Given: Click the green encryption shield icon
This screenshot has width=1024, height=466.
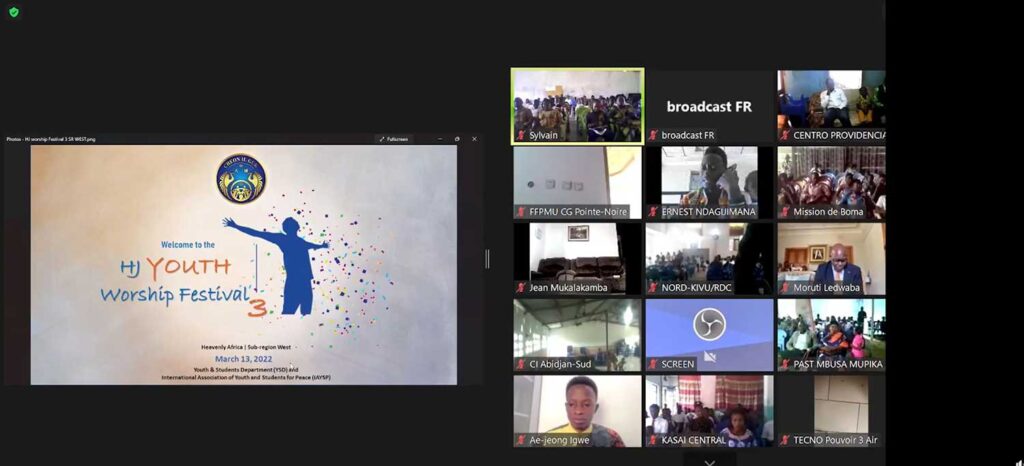Looking at the screenshot, I should point(14,12).
